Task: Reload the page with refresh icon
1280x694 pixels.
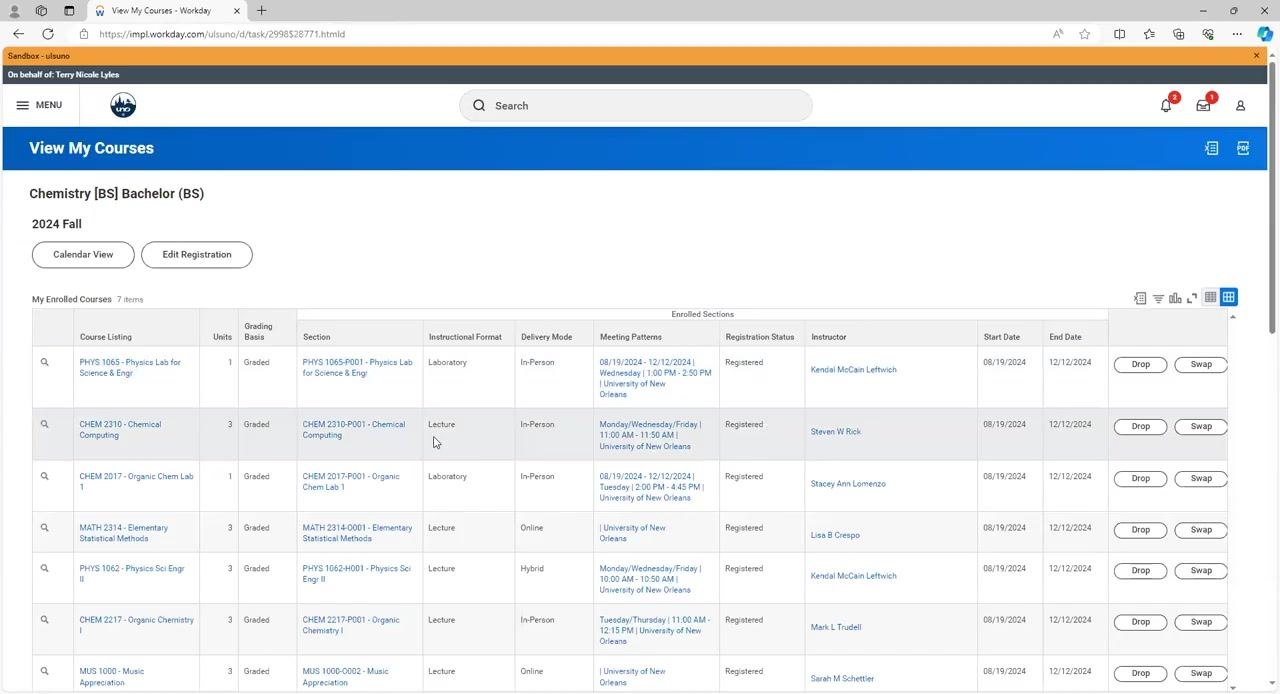Action: click(x=48, y=34)
